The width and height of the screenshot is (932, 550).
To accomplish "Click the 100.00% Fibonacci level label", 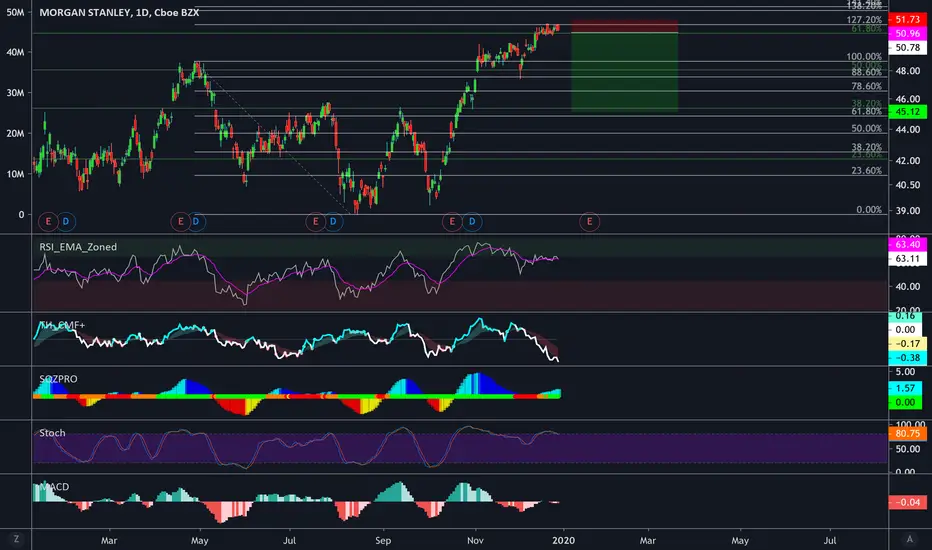I will tap(864, 57).
